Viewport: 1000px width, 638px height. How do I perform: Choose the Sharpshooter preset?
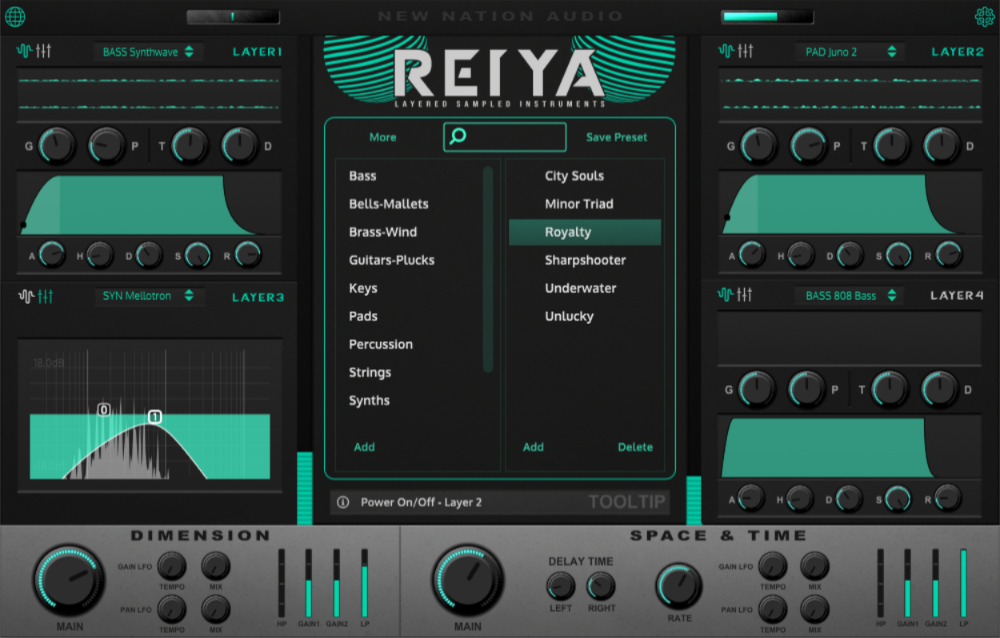click(585, 260)
